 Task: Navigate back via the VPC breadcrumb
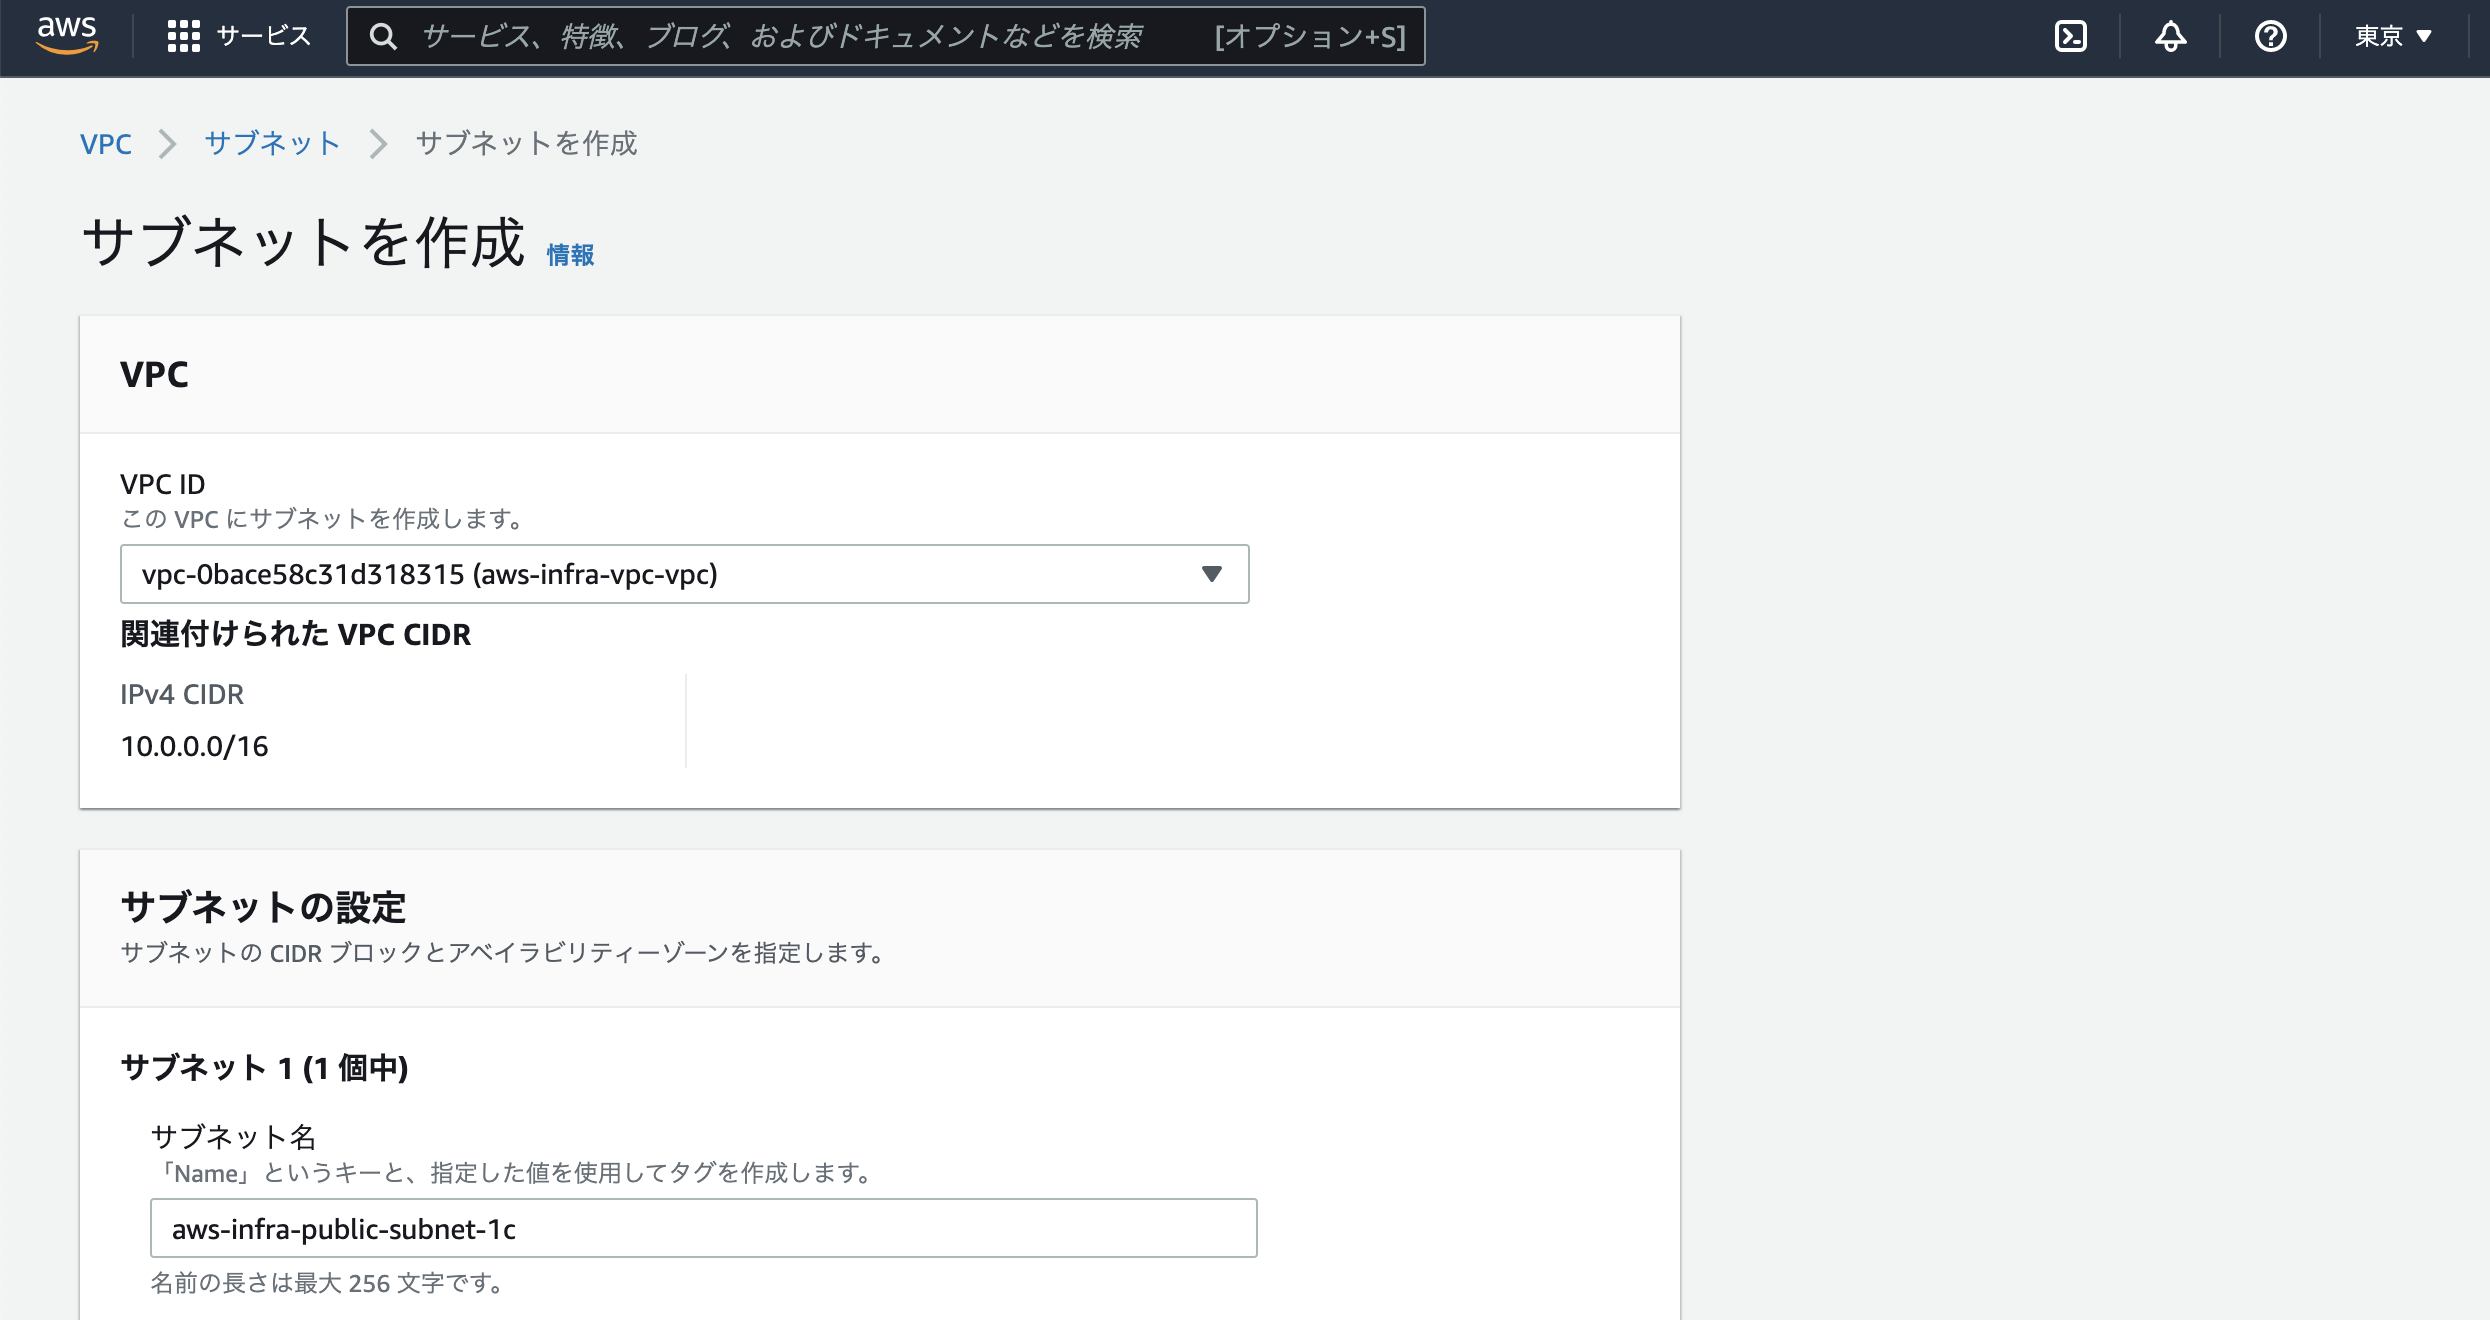click(106, 144)
